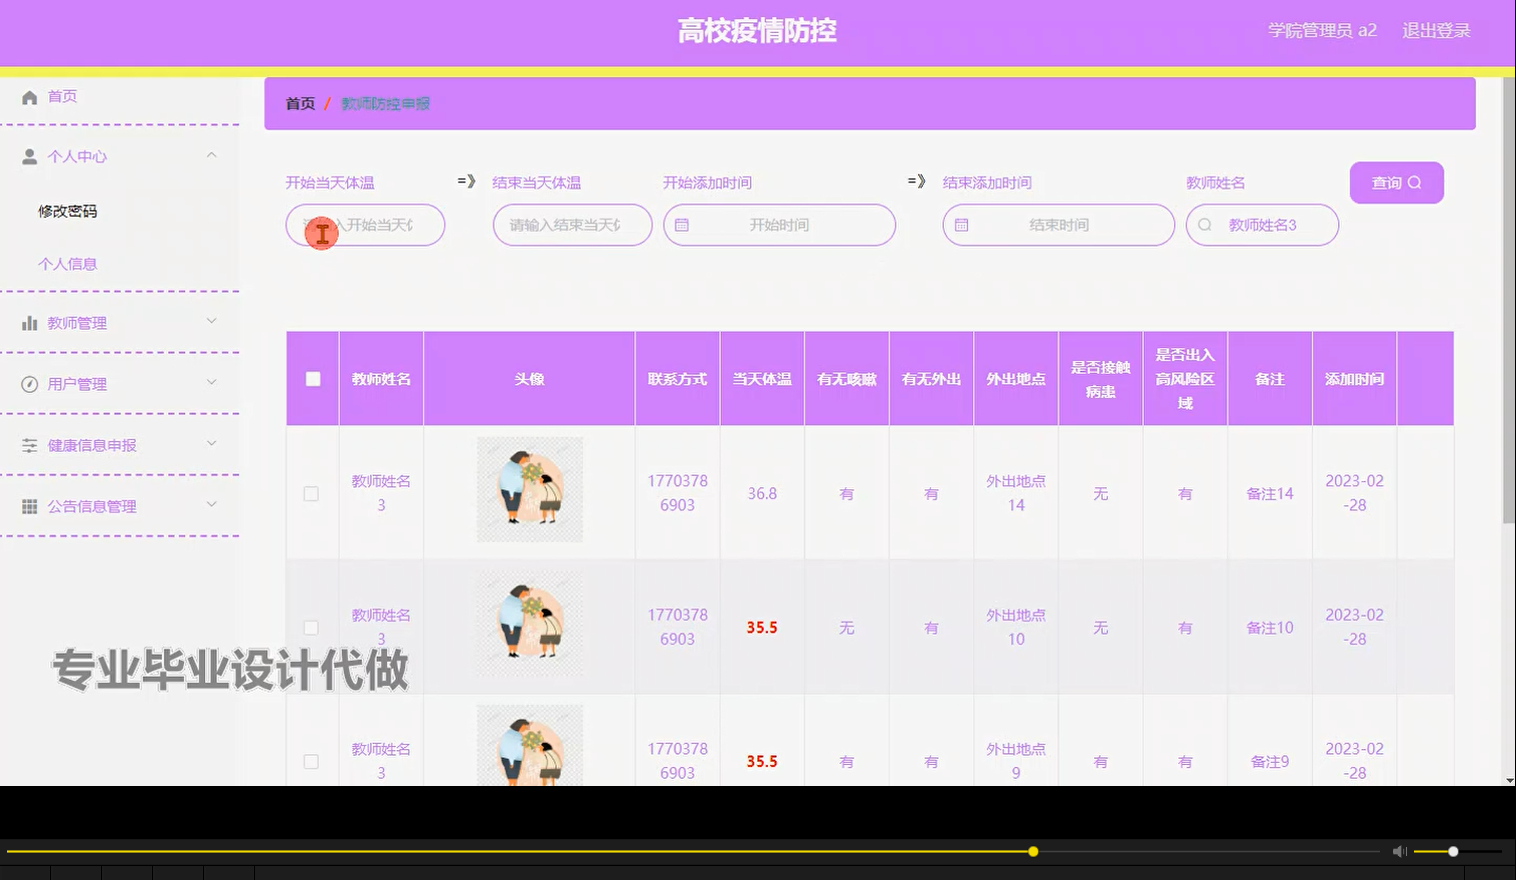Screen dimensions: 1516x880
Task: Open the avatar image in 备注14 row
Action: click(x=529, y=490)
